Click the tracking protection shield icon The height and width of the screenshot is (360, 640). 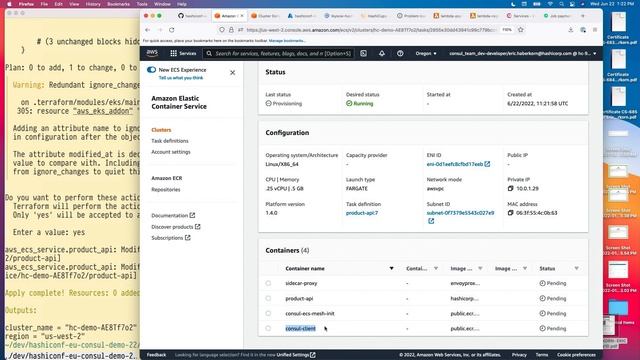coord(222,30)
